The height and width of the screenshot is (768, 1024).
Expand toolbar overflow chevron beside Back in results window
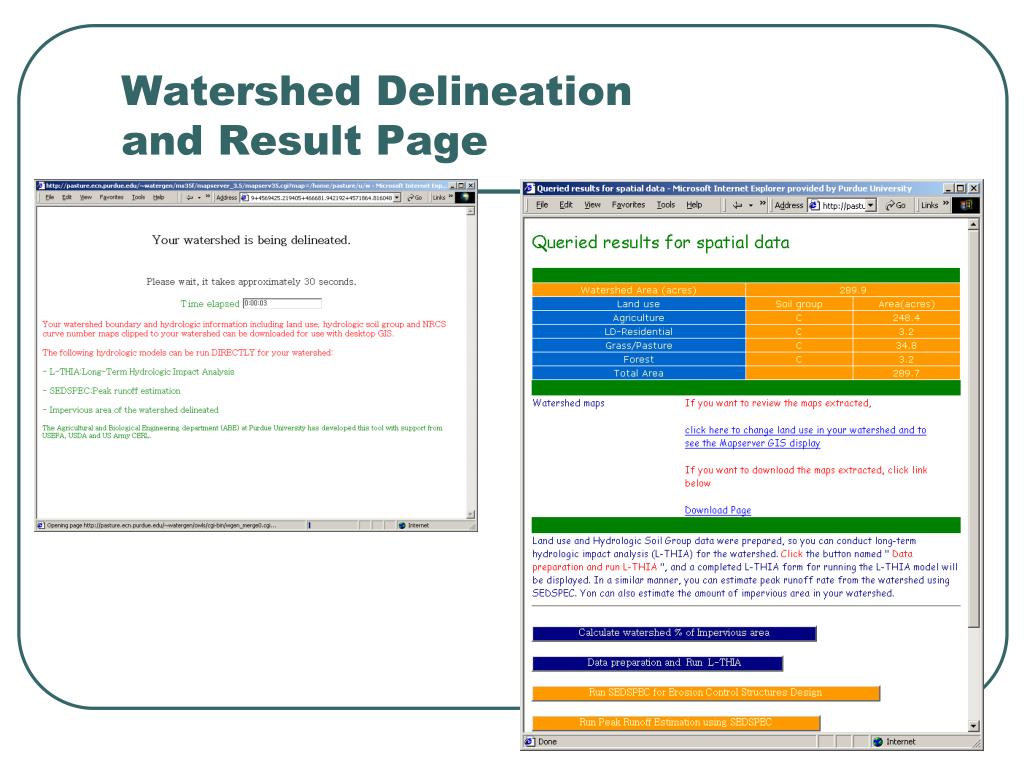(x=762, y=204)
